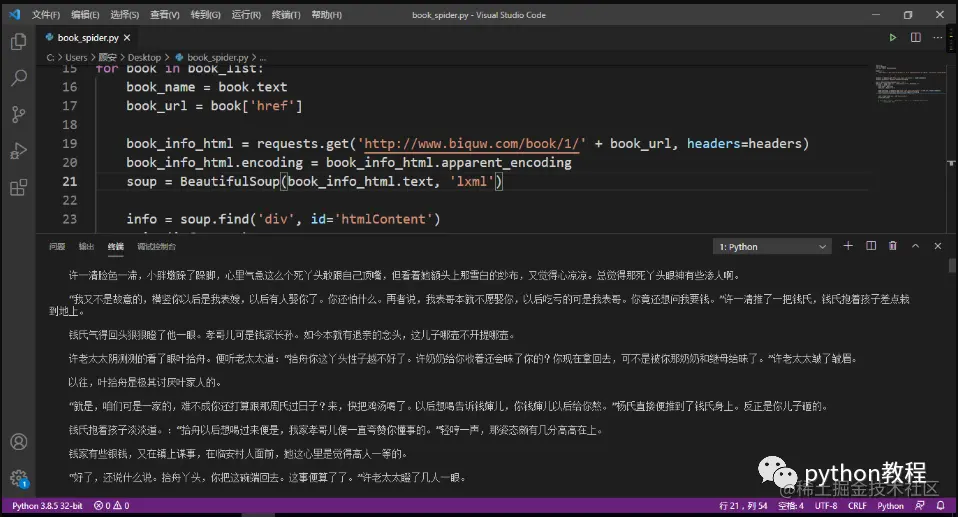Switch to the 问题 panel tab
The height and width of the screenshot is (517, 958).
coord(57,246)
